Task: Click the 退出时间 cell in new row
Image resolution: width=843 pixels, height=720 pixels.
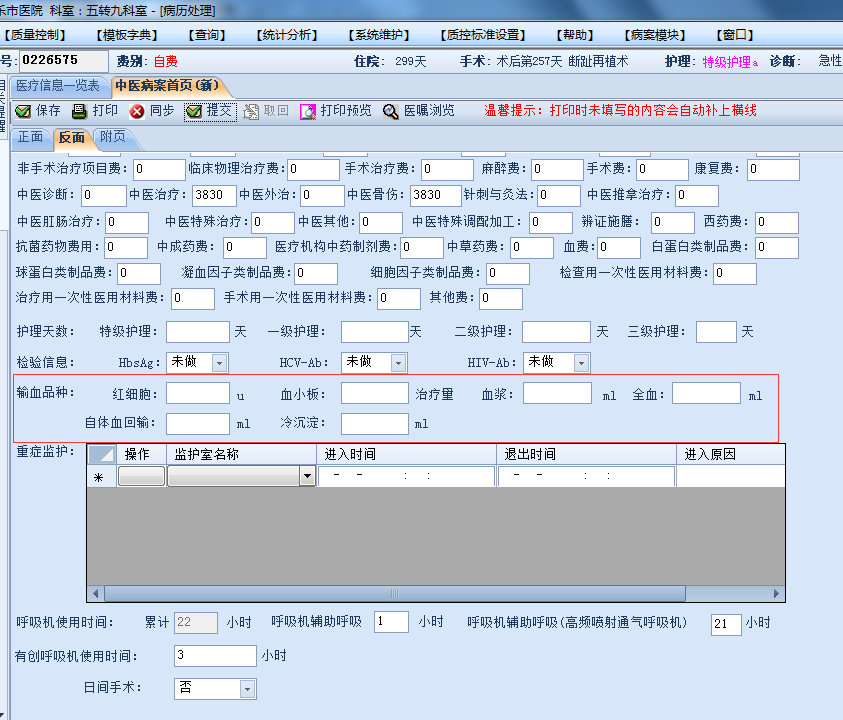Action: 587,476
